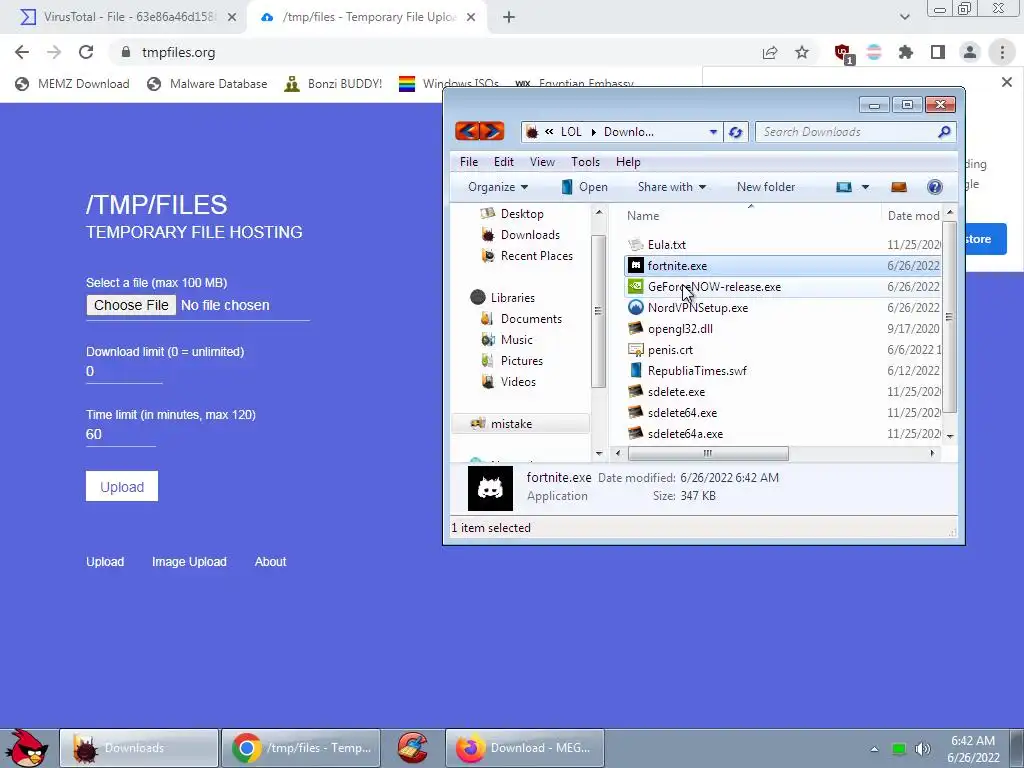
Task: Open the Explorer Edit menu
Action: tap(504, 162)
